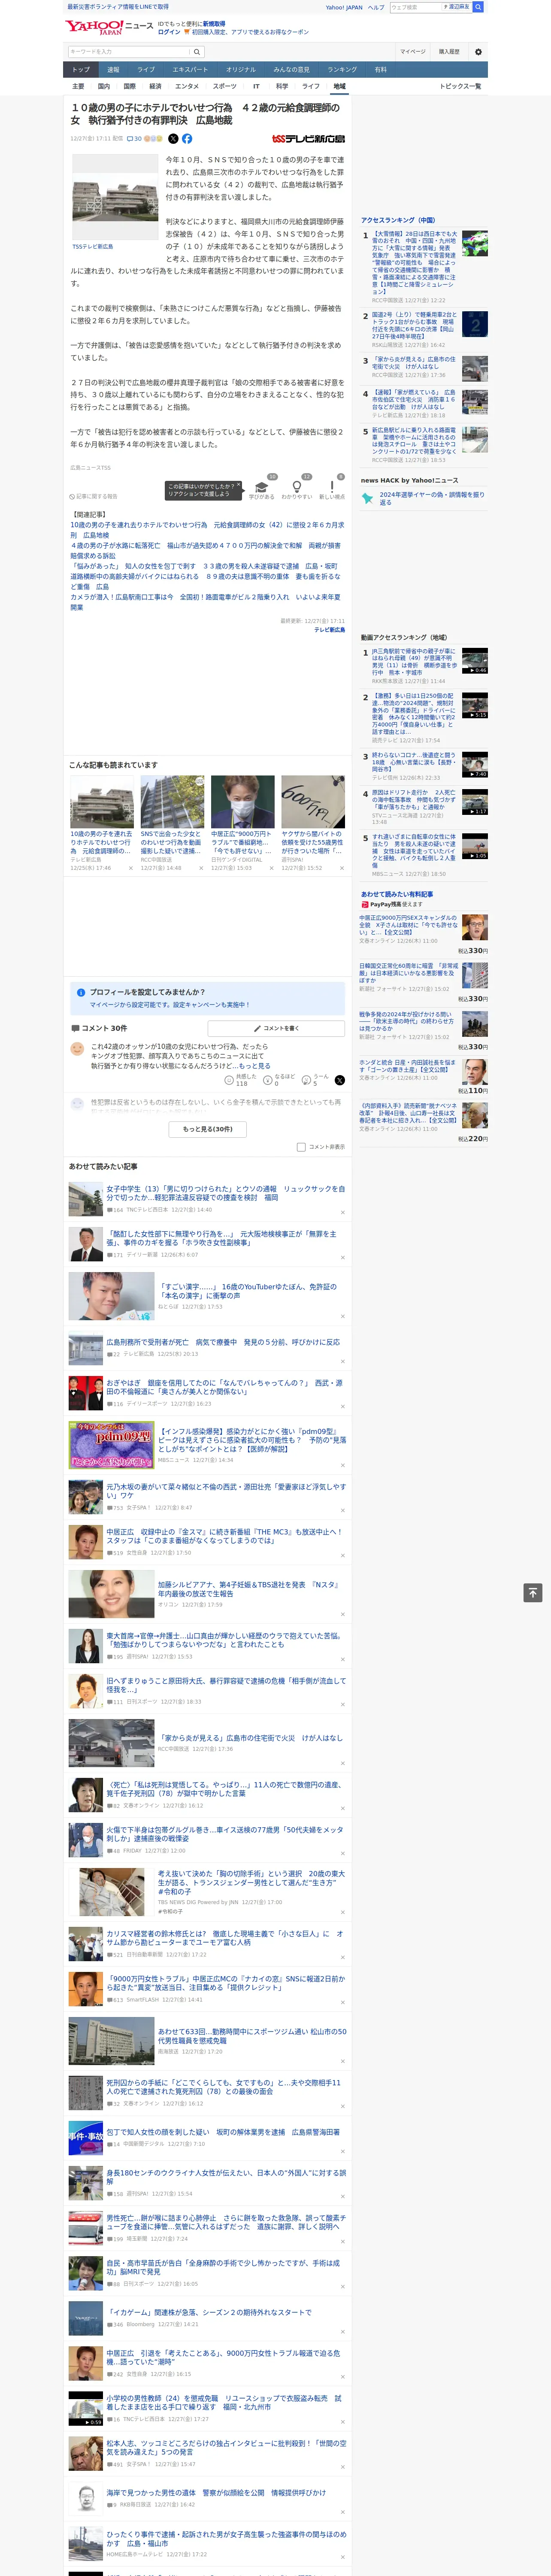Share the article on Facebook
The width and height of the screenshot is (551, 2576).
click(187, 139)
